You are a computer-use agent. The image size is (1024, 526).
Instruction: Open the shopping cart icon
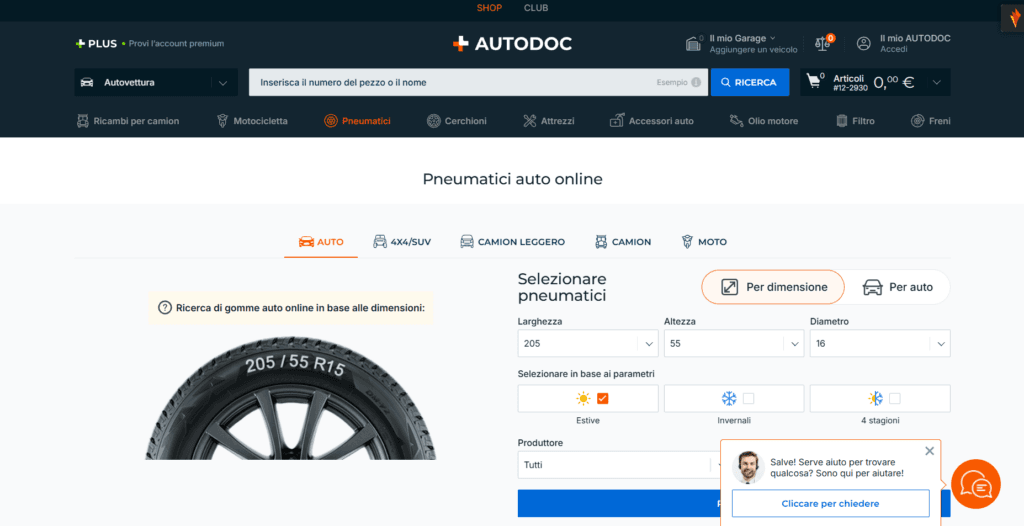pos(814,81)
